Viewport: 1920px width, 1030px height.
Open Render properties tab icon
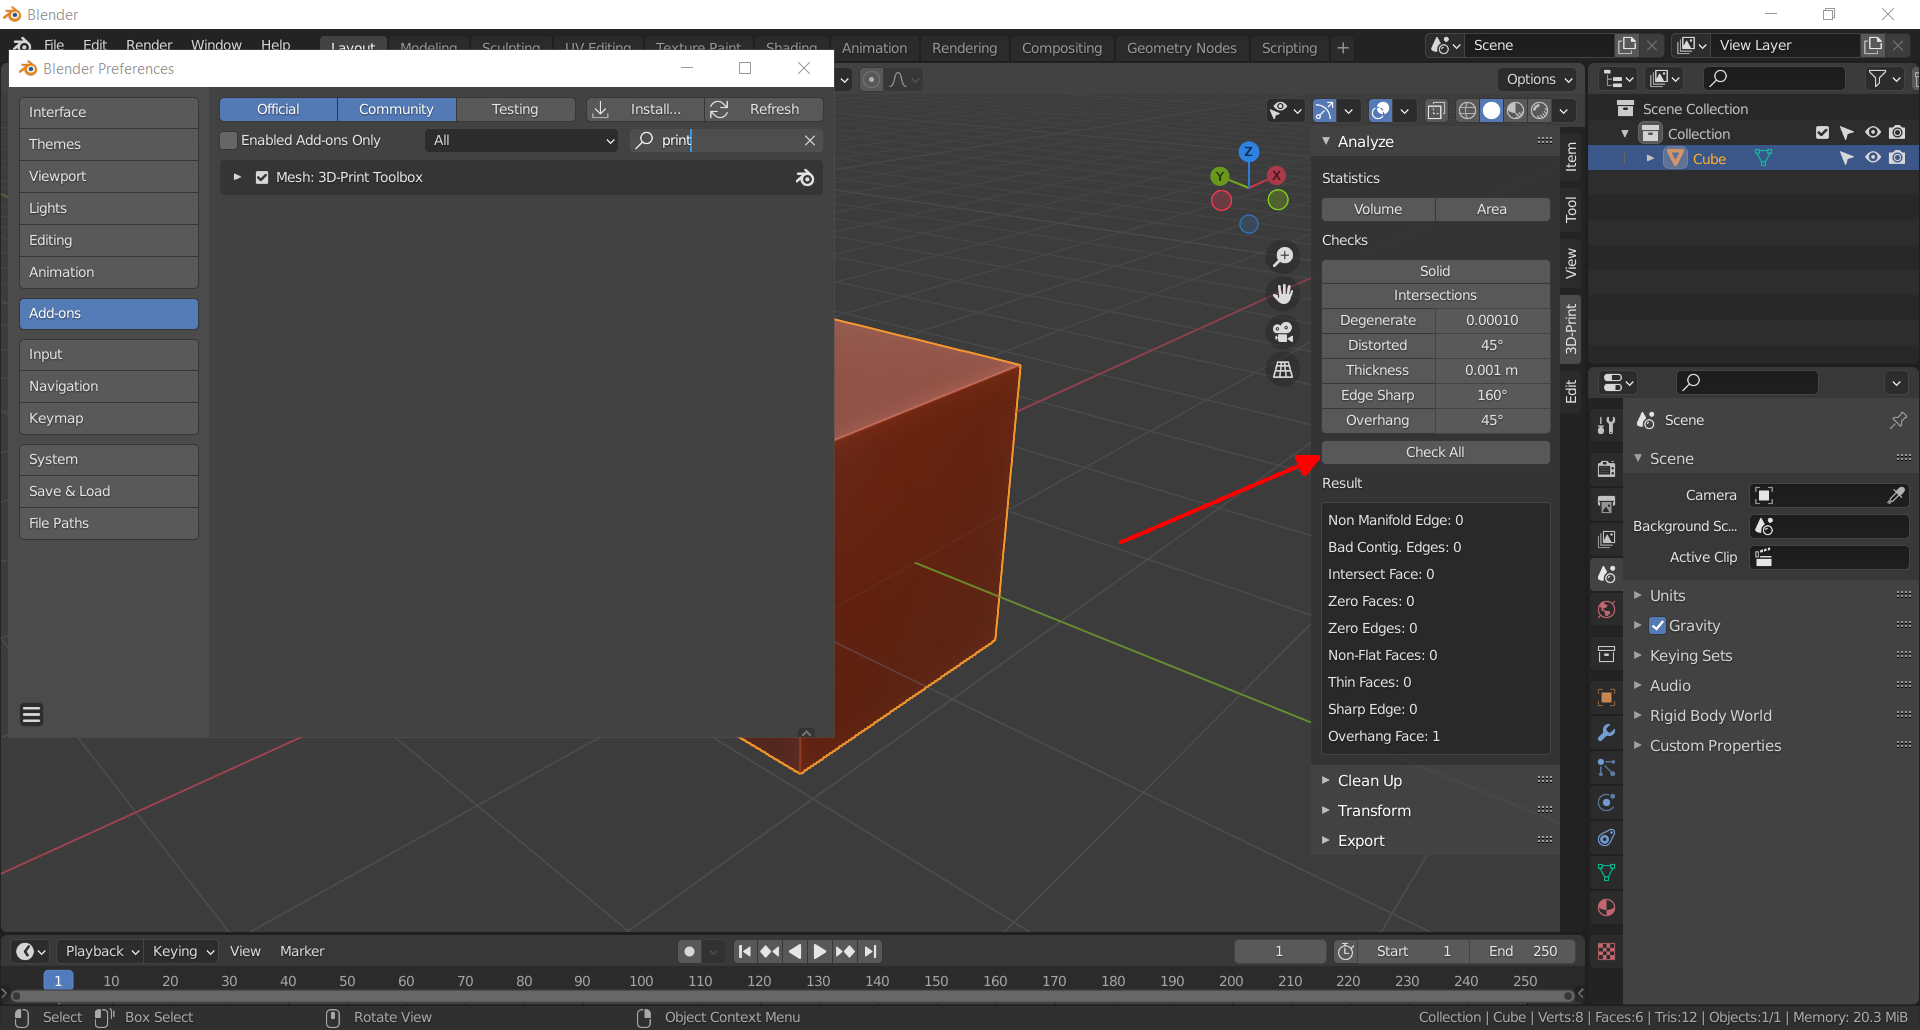point(1606,468)
